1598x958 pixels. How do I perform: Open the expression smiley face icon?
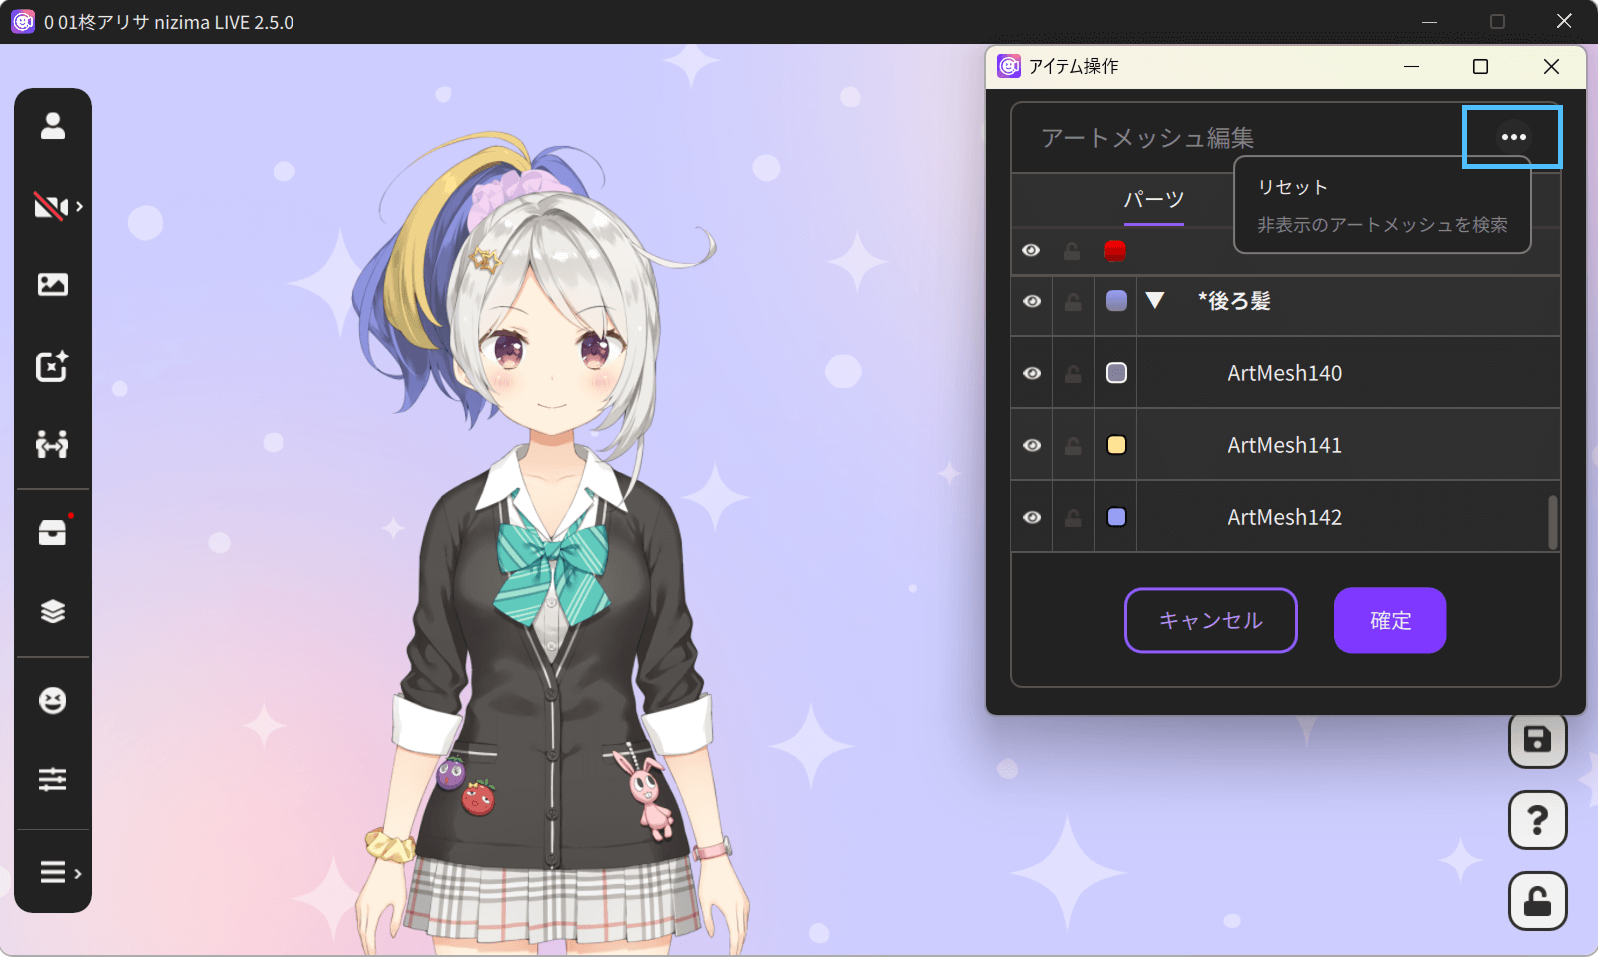(52, 700)
